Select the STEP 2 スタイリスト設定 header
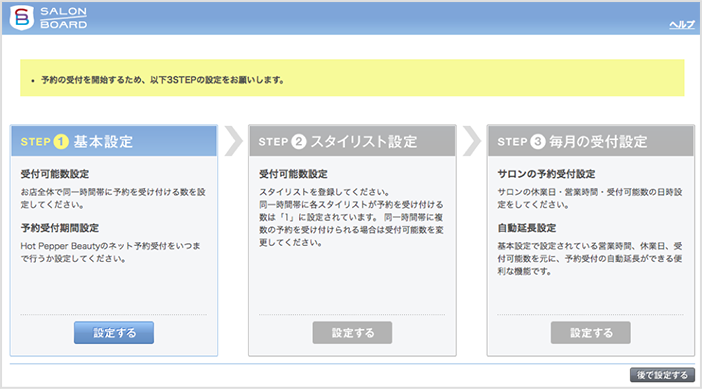This screenshot has height=389, width=702. pyautogui.click(x=352, y=141)
